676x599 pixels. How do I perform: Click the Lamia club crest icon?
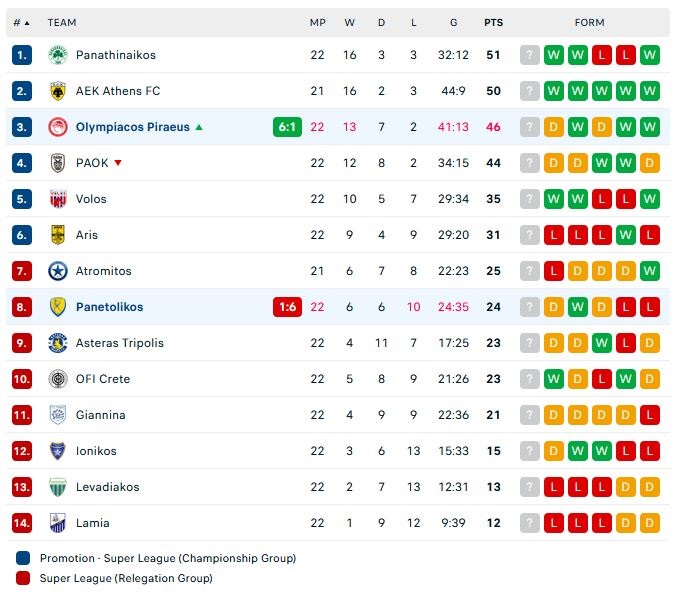57,523
